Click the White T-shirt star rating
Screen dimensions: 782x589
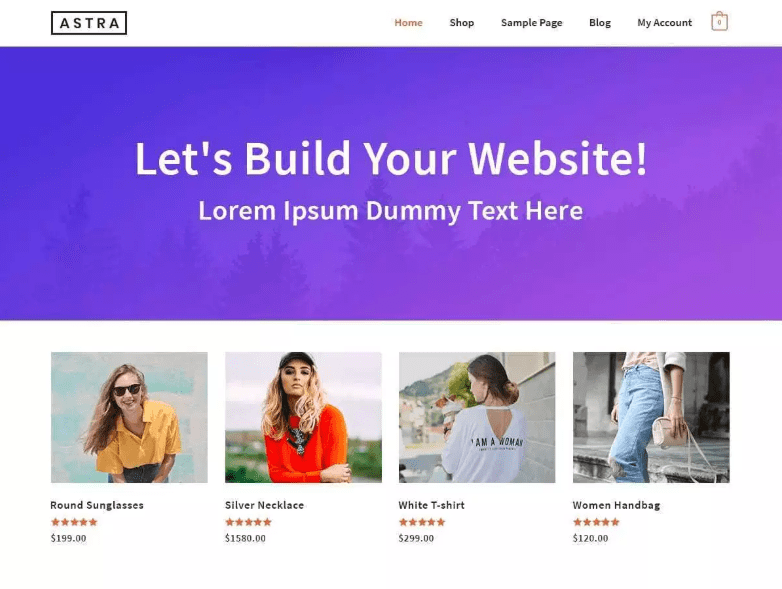(x=421, y=522)
